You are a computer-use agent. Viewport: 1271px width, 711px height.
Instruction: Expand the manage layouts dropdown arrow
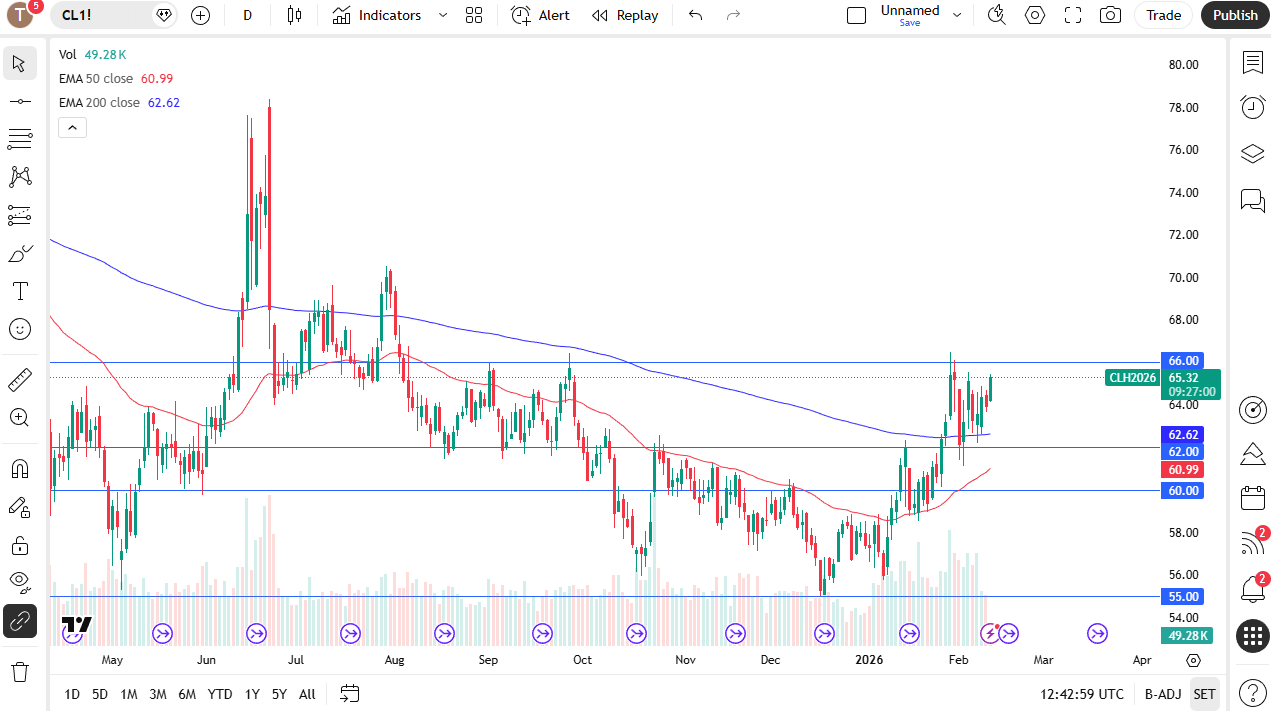[x=957, y=15]
